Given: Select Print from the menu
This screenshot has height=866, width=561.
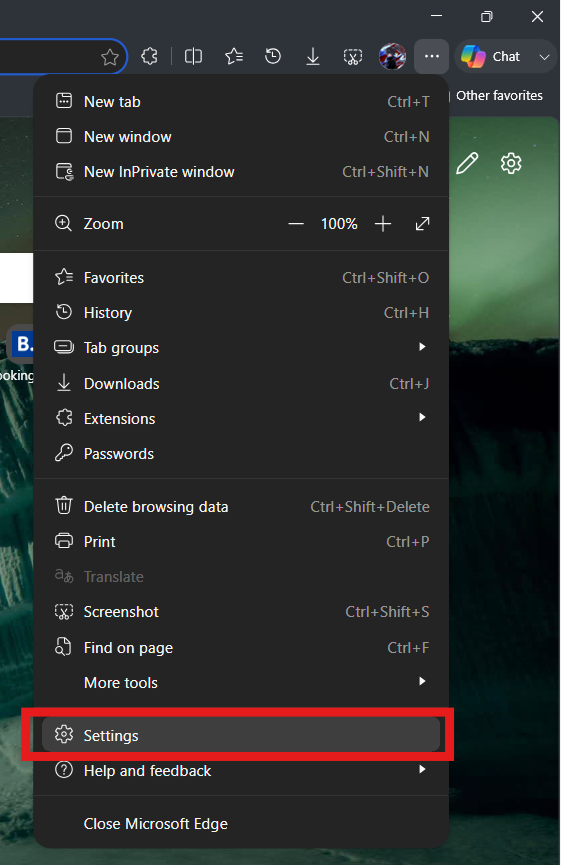Looking at the screenshot, I should coord(241,541).
